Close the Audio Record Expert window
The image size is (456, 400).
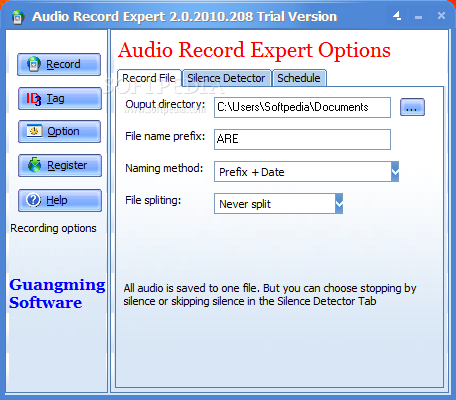(x=441, y=16)
